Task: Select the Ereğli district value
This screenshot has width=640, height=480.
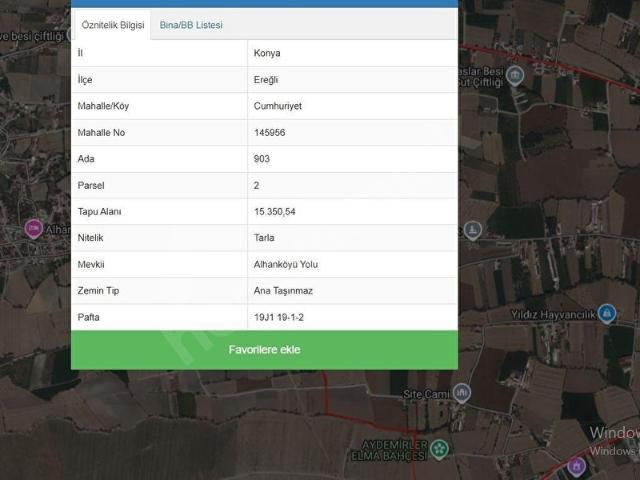Action: tap(266, 80)
